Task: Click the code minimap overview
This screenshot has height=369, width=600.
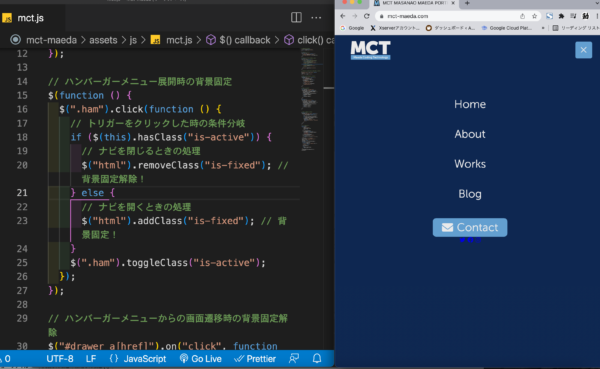Action: pos(310,100)
